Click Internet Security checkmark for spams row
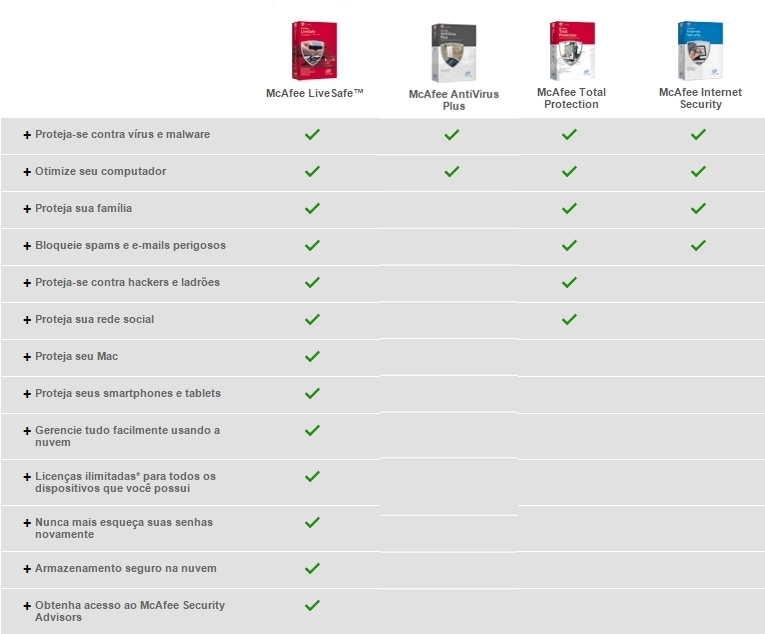The width and height of the screenshot is (765, 634). [699, 245]
